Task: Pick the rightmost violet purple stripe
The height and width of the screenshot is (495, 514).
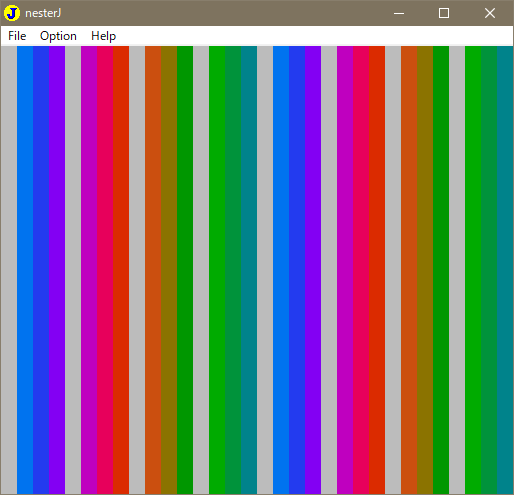Action: click(313, 270)
